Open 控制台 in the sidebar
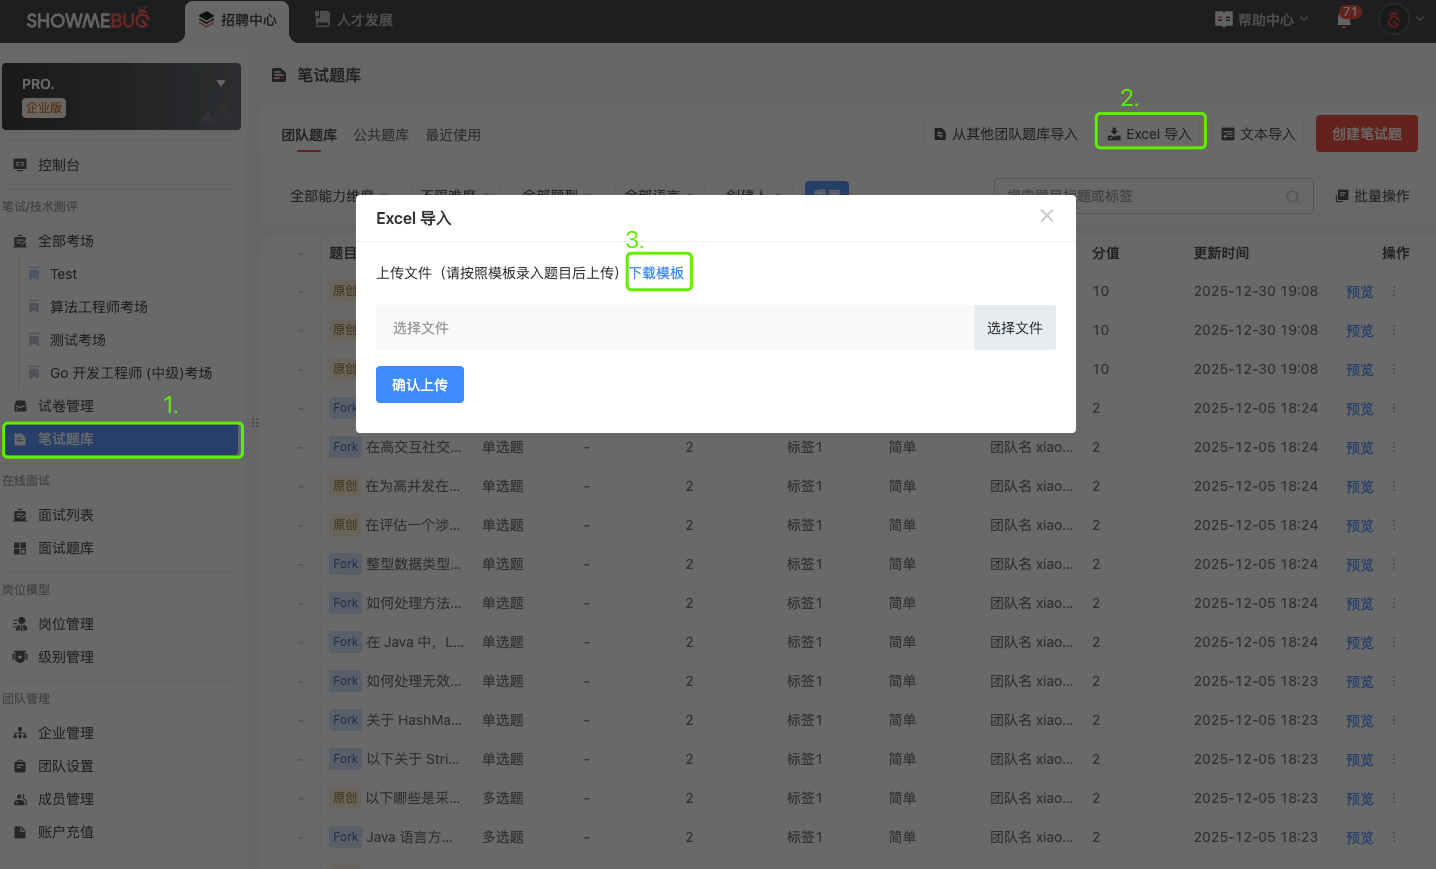This screenshot has height=869, width=1436. coord(58,165)
